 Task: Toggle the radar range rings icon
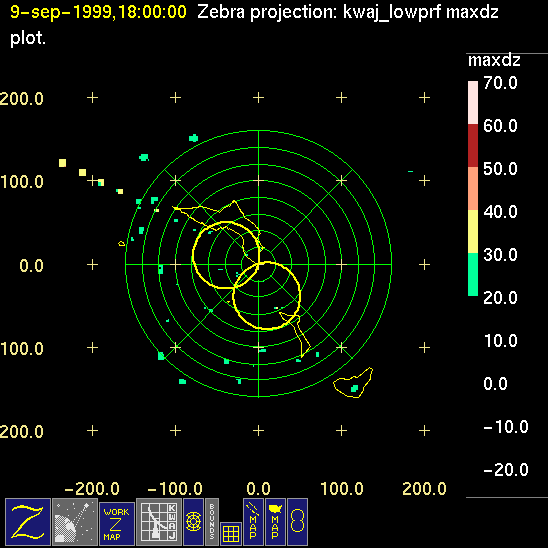pos(193,522)
